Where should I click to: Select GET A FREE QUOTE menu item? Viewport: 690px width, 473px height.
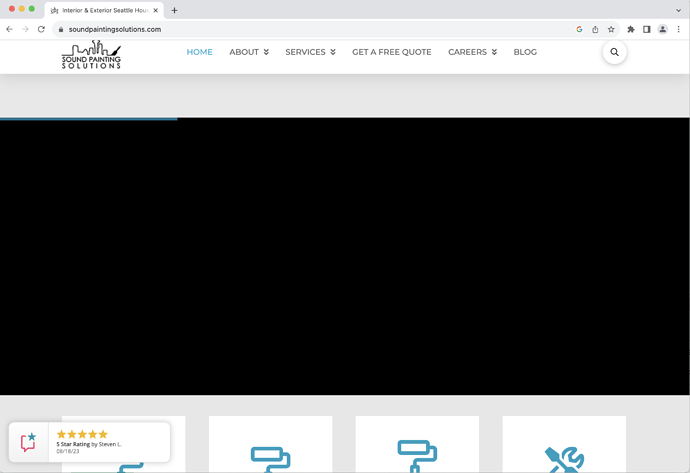pyautogui.click(x=392, y=52)
